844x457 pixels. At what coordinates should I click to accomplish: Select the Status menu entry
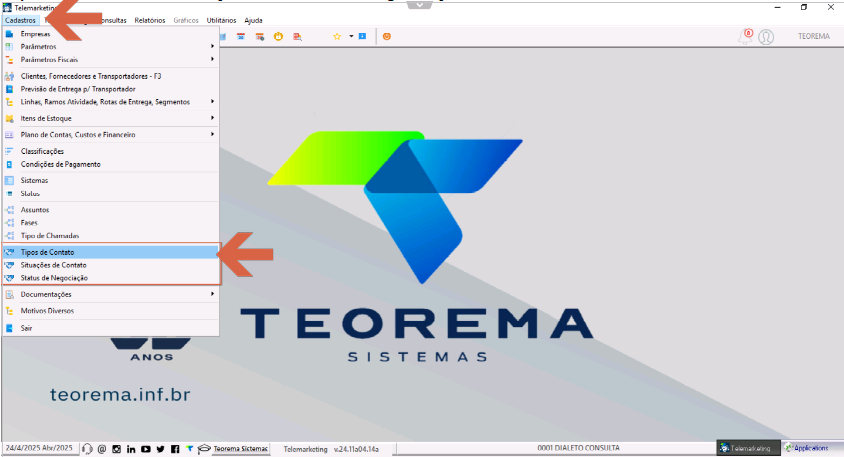pyautogui.click(x=111, y=193)
